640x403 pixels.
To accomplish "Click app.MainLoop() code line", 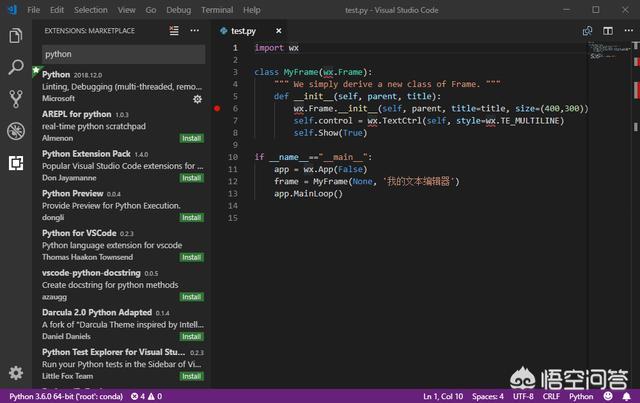I will 308,193.
